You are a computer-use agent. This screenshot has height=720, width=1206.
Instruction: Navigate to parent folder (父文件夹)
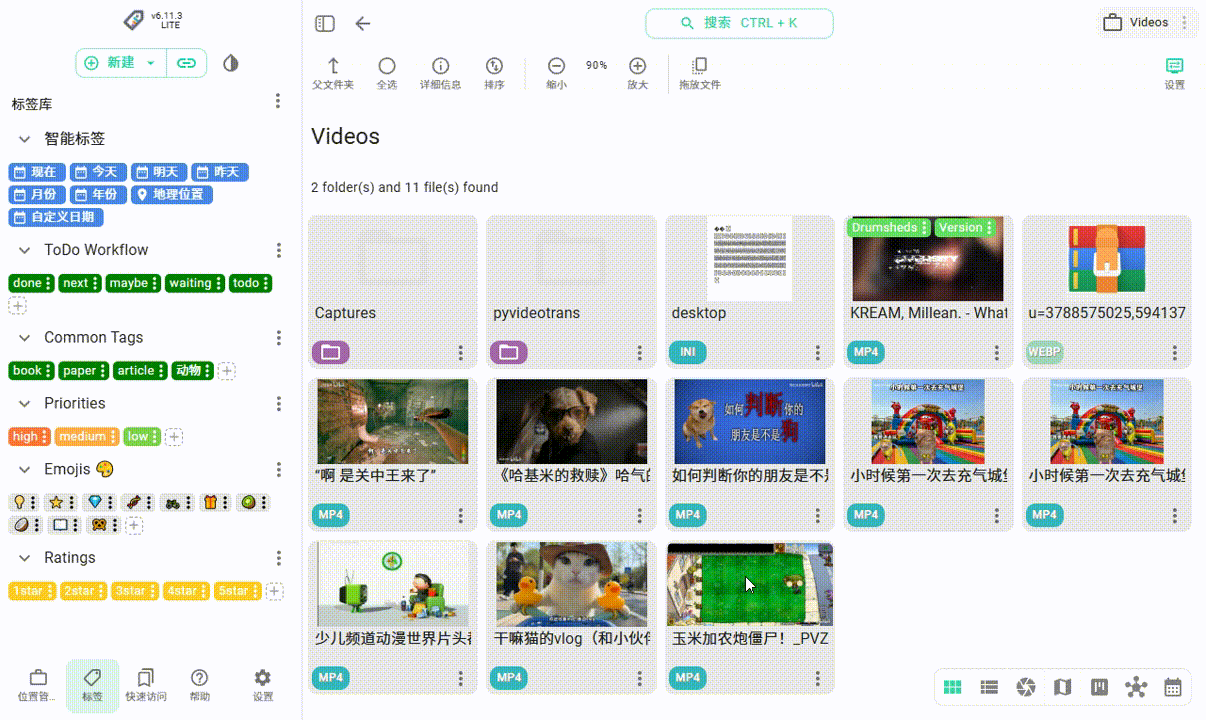[333, 74]
